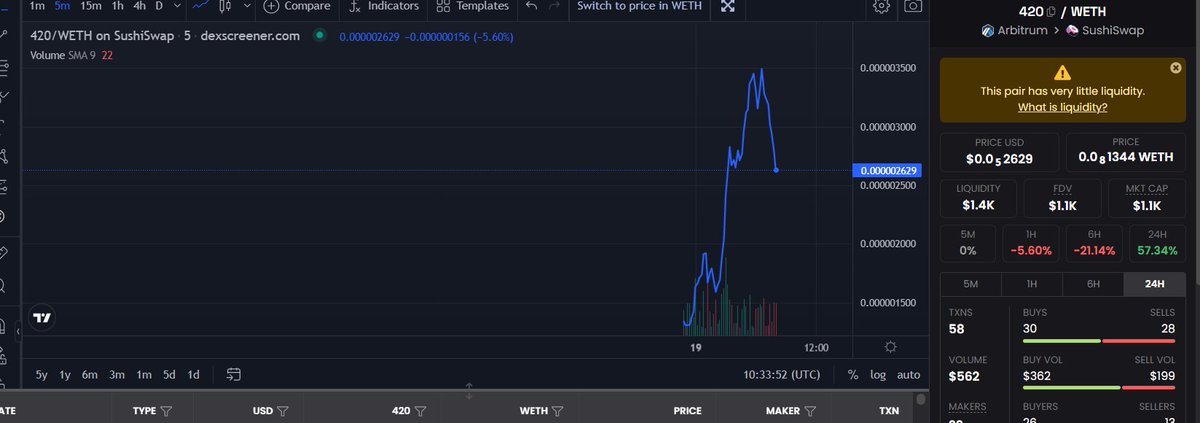Select the 6H -21.14% change box

(x=1095, y=244)
